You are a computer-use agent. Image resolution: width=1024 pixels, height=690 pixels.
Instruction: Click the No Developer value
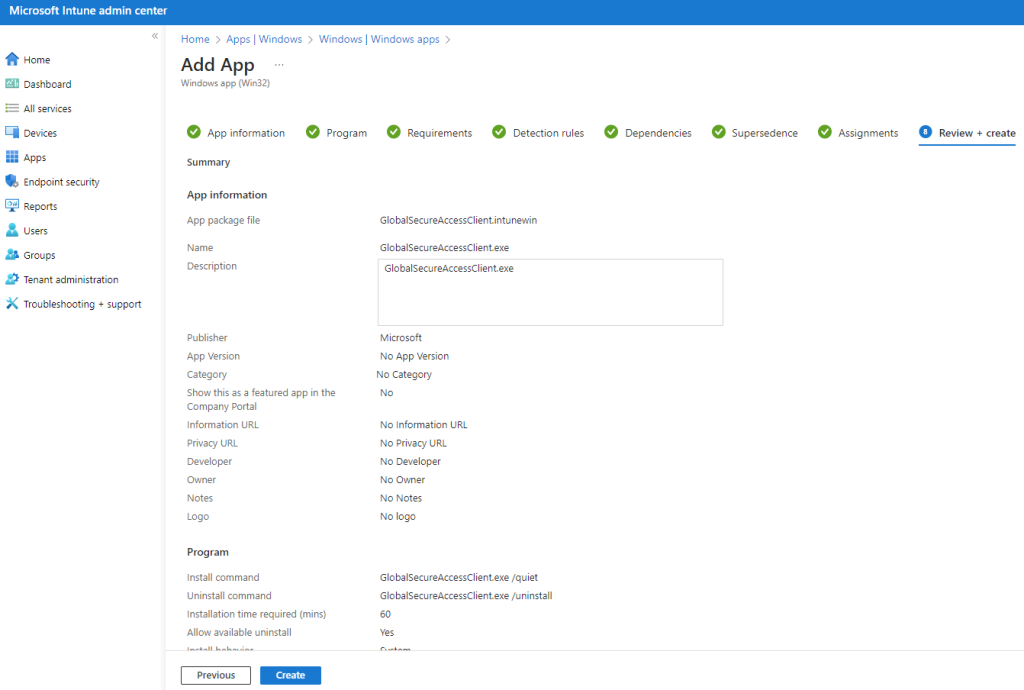point(410,461)
